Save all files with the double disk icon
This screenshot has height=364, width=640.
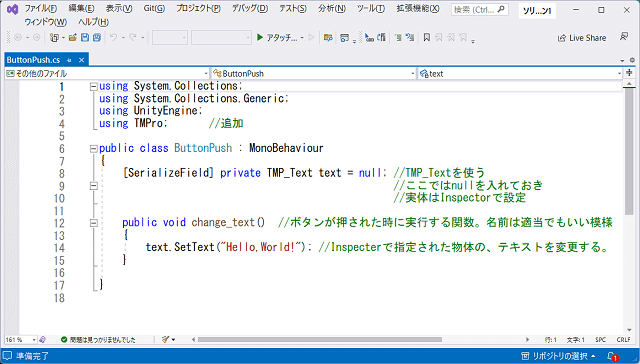click(97, 38)
